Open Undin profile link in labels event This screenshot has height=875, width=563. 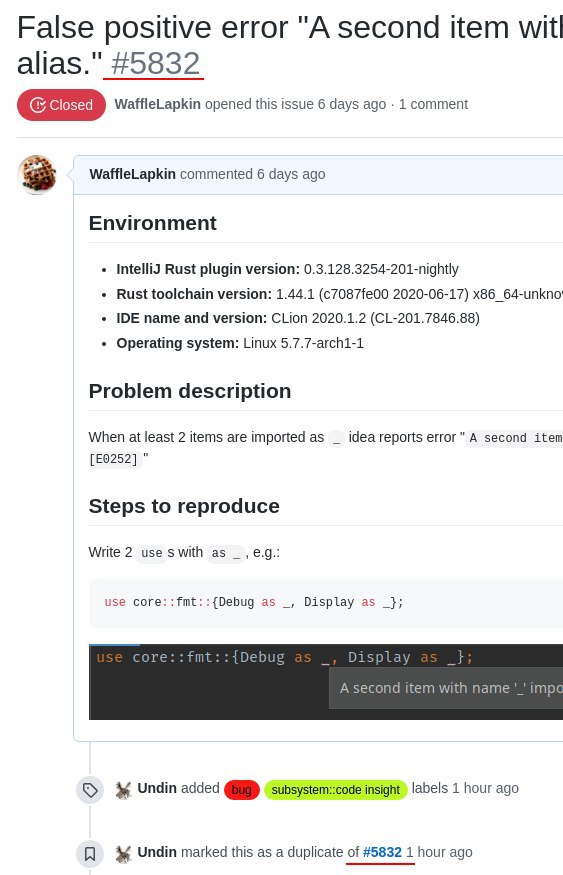157,788
